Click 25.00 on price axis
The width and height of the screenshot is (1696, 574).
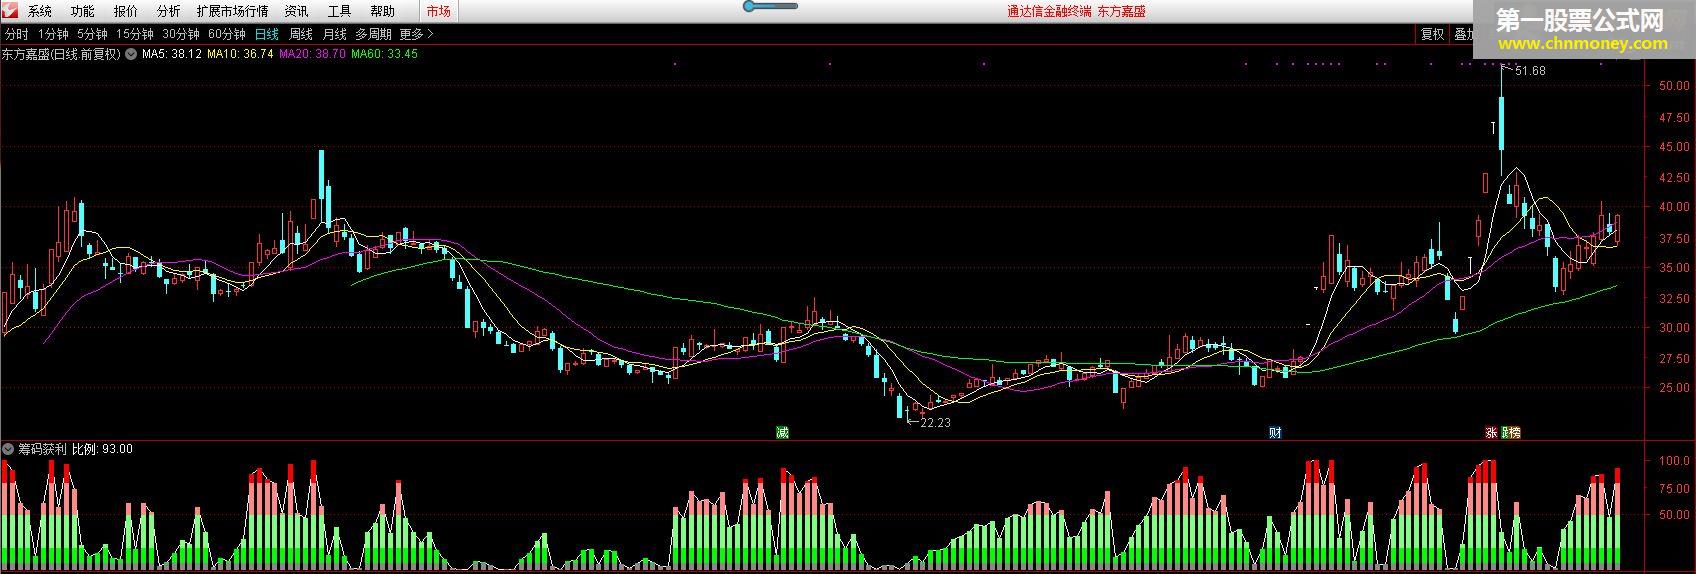1673,388
